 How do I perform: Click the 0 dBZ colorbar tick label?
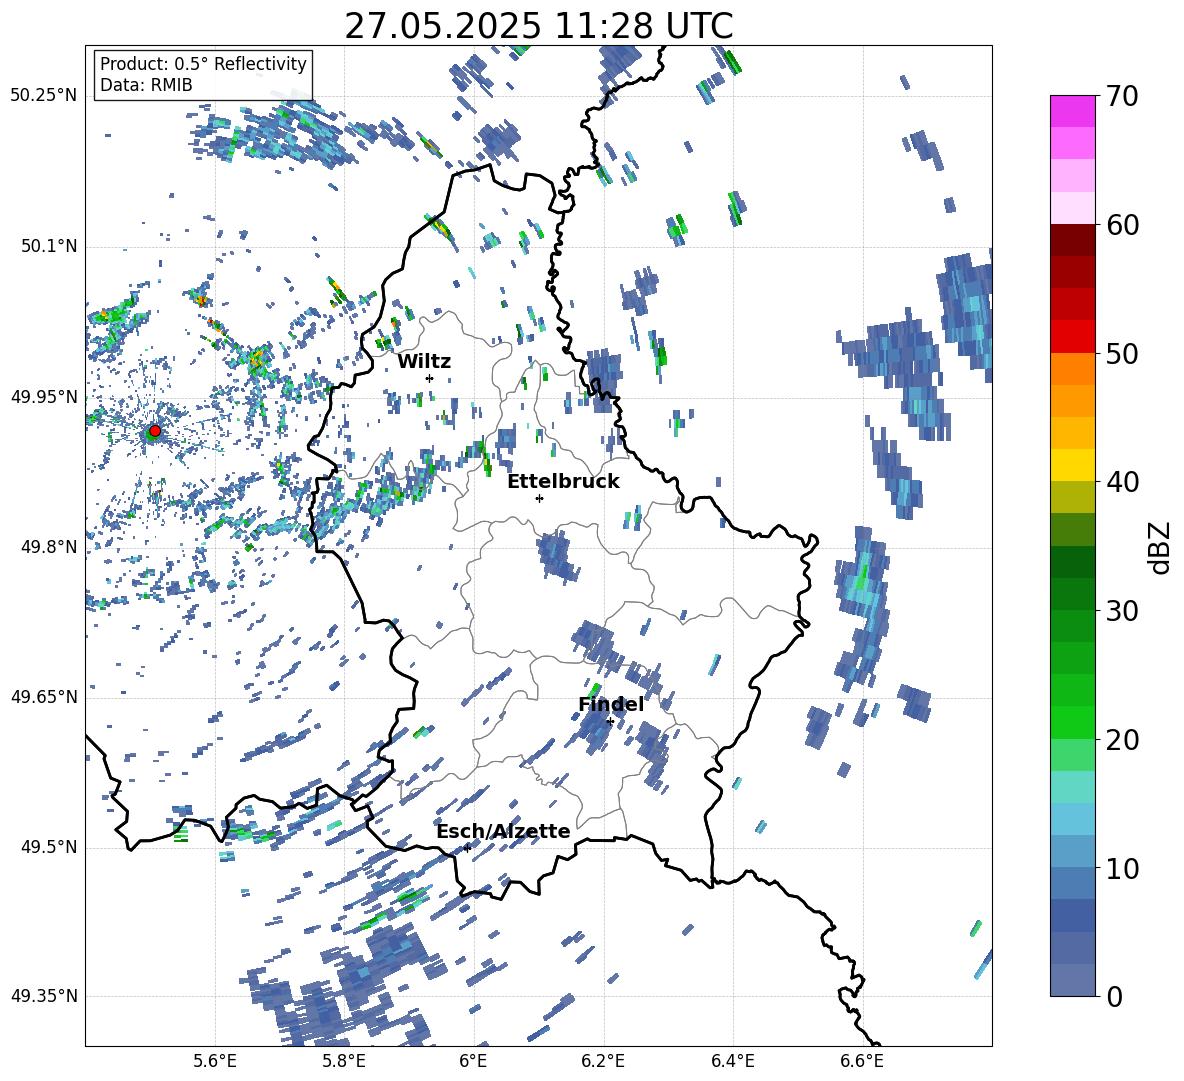coord(1114,996)
